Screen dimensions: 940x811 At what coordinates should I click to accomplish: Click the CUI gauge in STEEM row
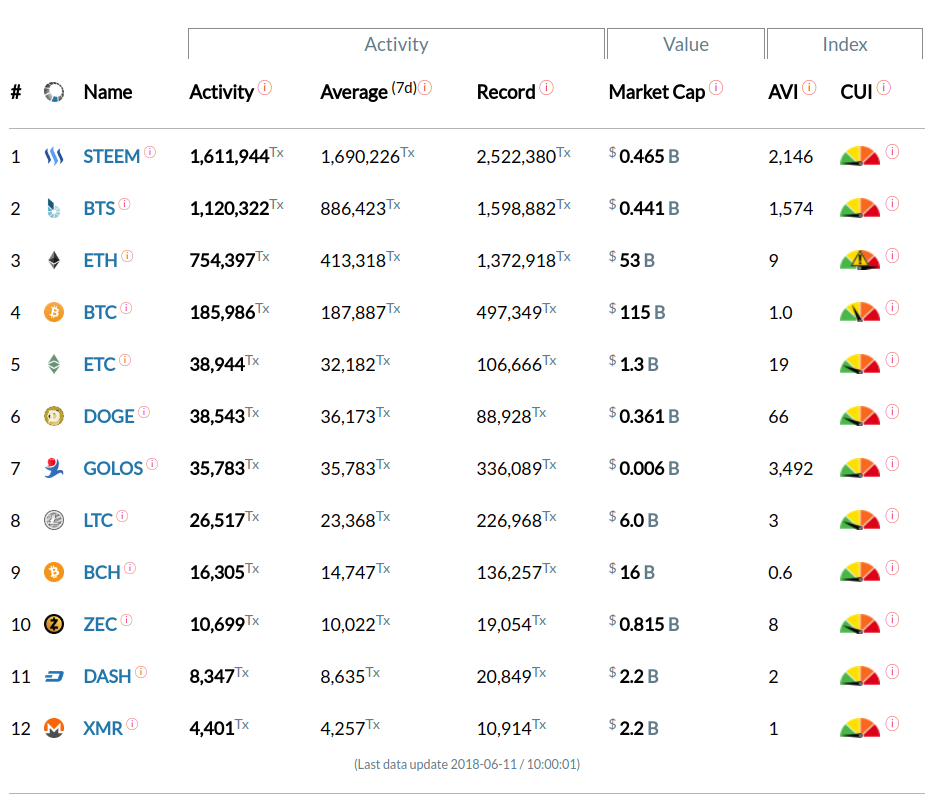point(860,156)
